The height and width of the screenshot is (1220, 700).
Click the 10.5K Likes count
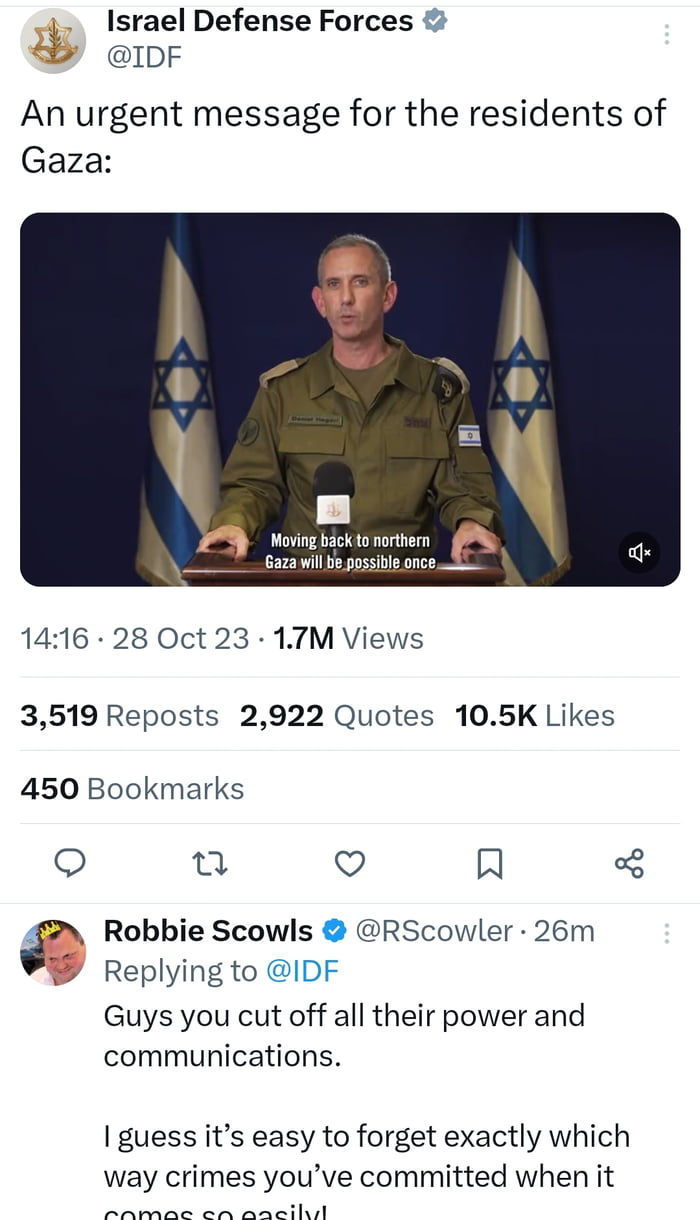(535, 715)
